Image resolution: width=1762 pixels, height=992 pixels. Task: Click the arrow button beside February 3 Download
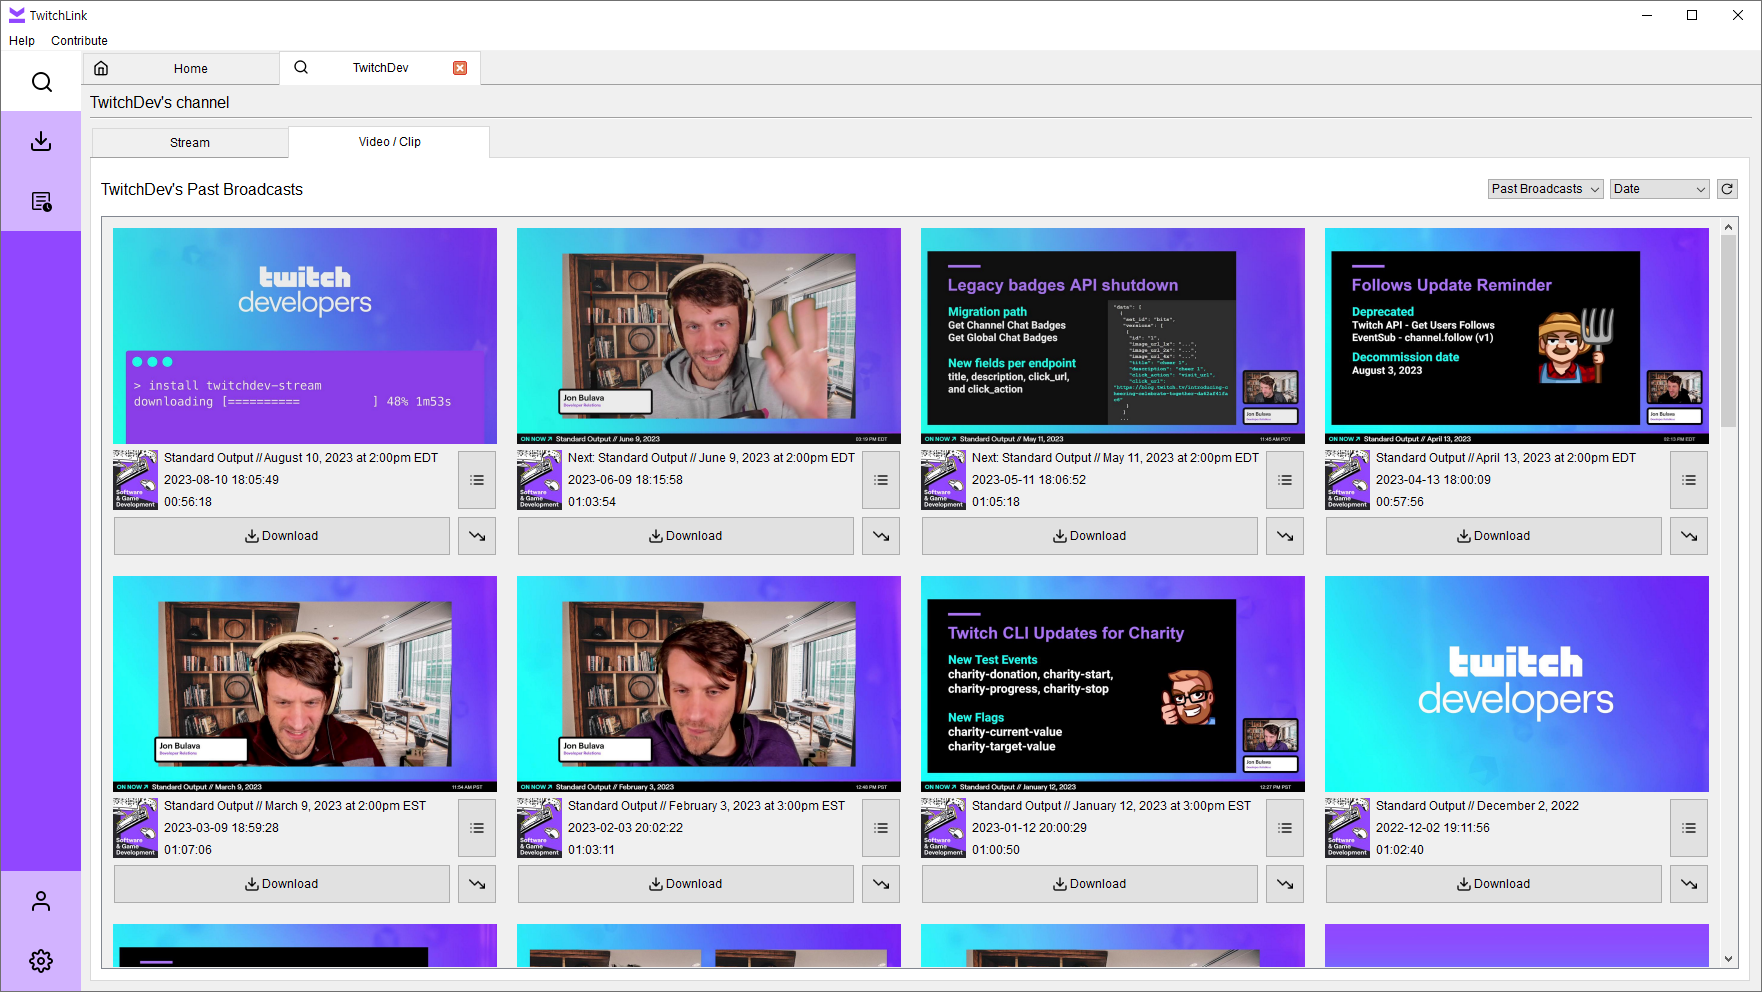tap(881, 884)
